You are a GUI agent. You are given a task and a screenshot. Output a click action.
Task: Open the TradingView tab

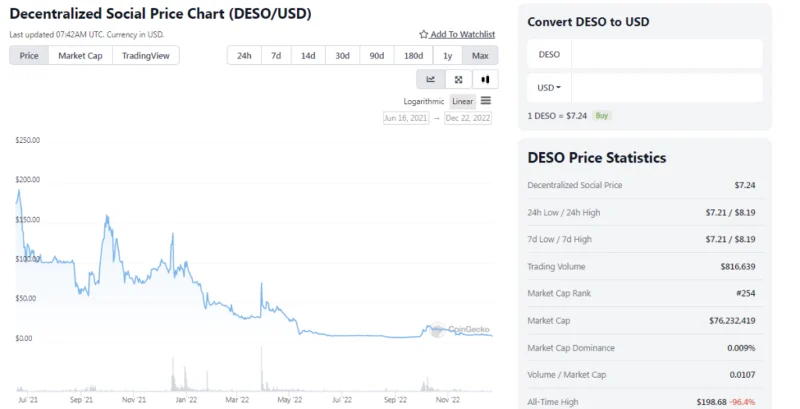coord(145,56)
